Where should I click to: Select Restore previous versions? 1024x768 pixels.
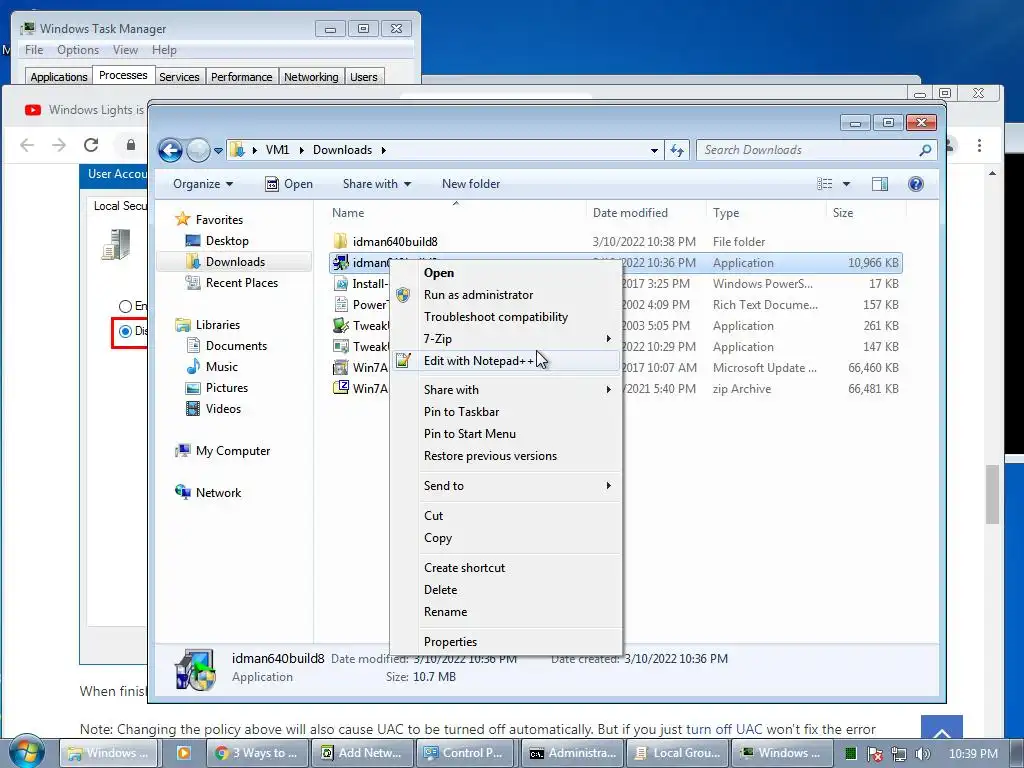tap(505, 456)
